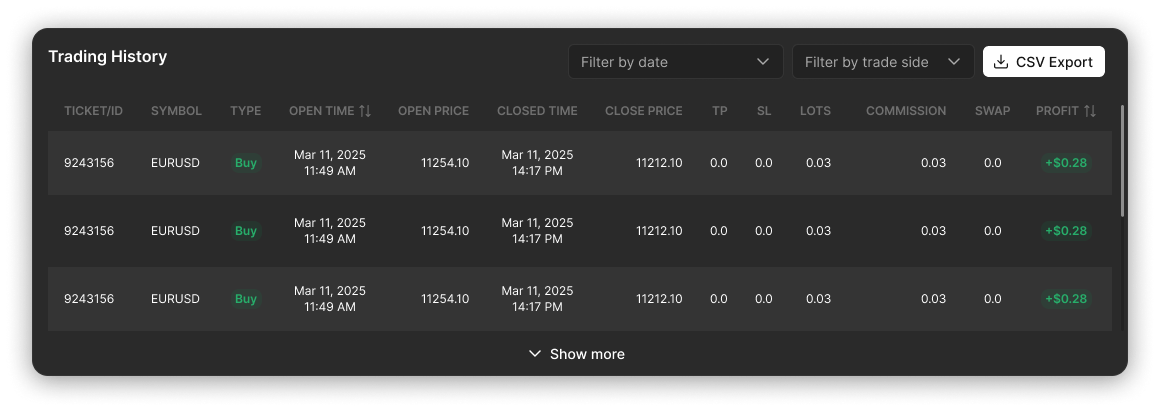Click the Ticket/ID column header
This screenshot has height=412, width=1160.
point(93,111)
